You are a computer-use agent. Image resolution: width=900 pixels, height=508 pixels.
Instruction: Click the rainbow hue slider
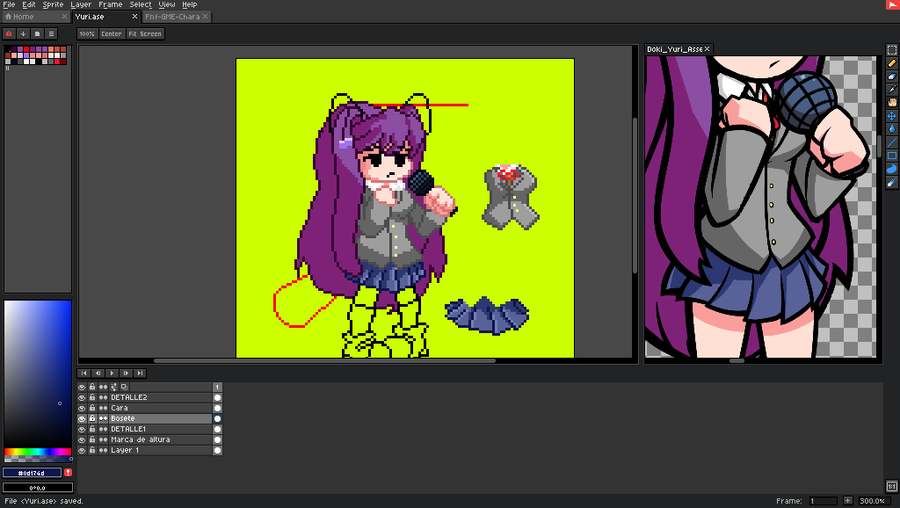pyautogui.click(x=37, y=452)
